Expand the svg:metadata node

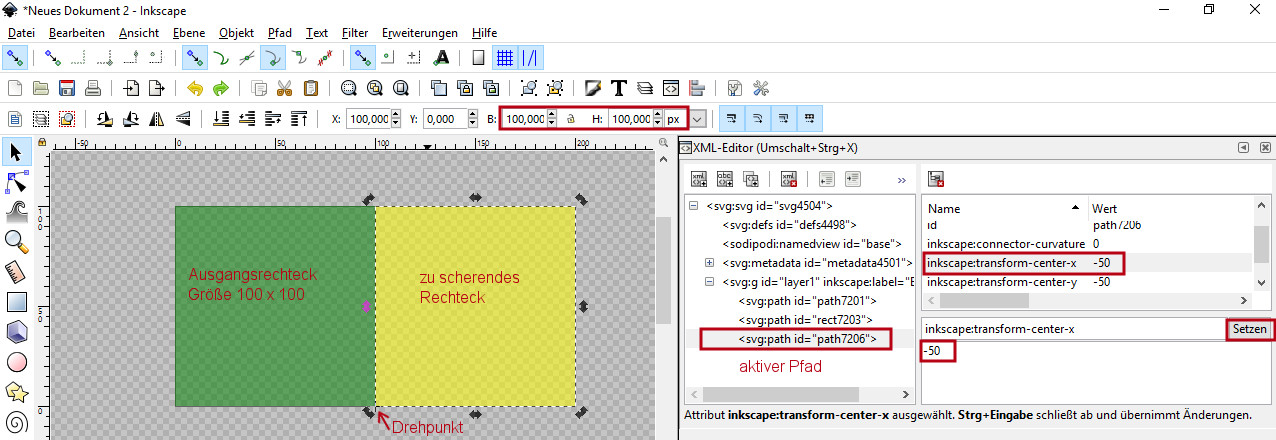[x=709, y=263]
